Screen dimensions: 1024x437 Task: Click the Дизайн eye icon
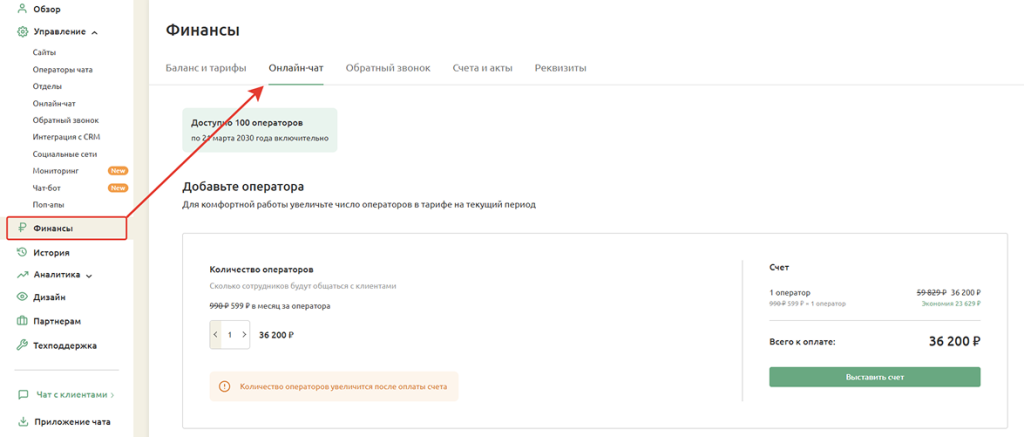pyautogui.click(x=22, y=297)
